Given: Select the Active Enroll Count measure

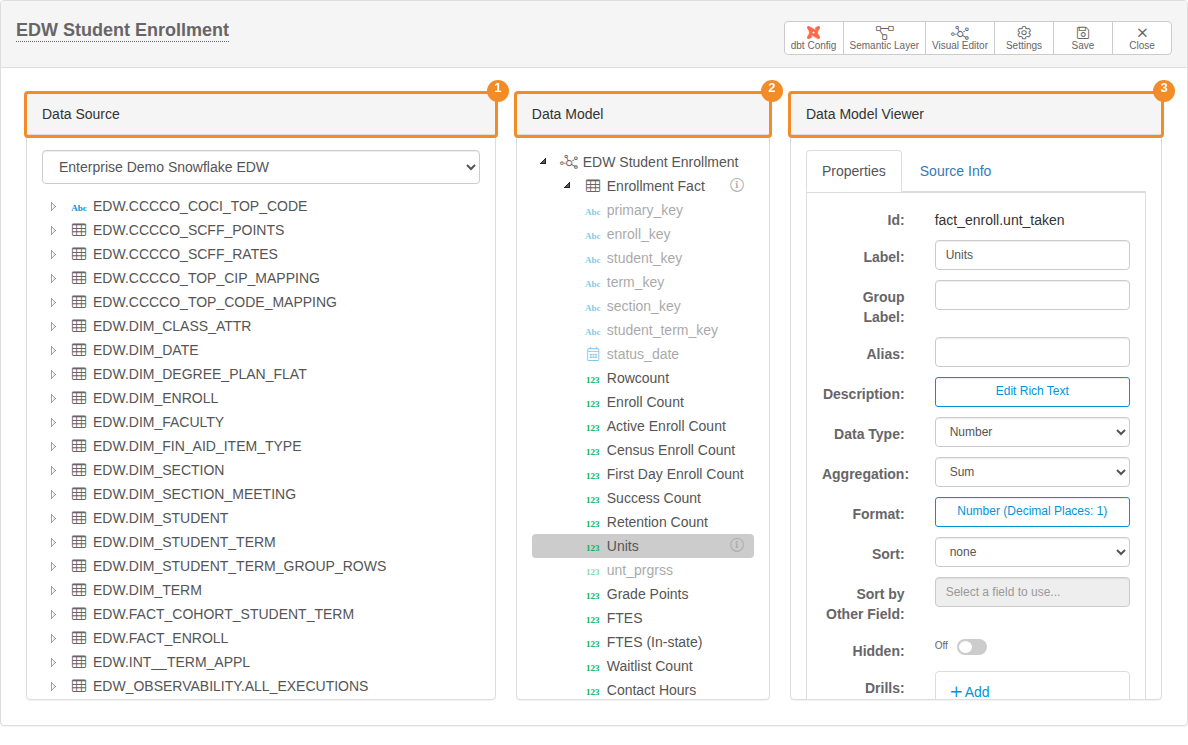Looking at the screenshot, I should [666, 426].
